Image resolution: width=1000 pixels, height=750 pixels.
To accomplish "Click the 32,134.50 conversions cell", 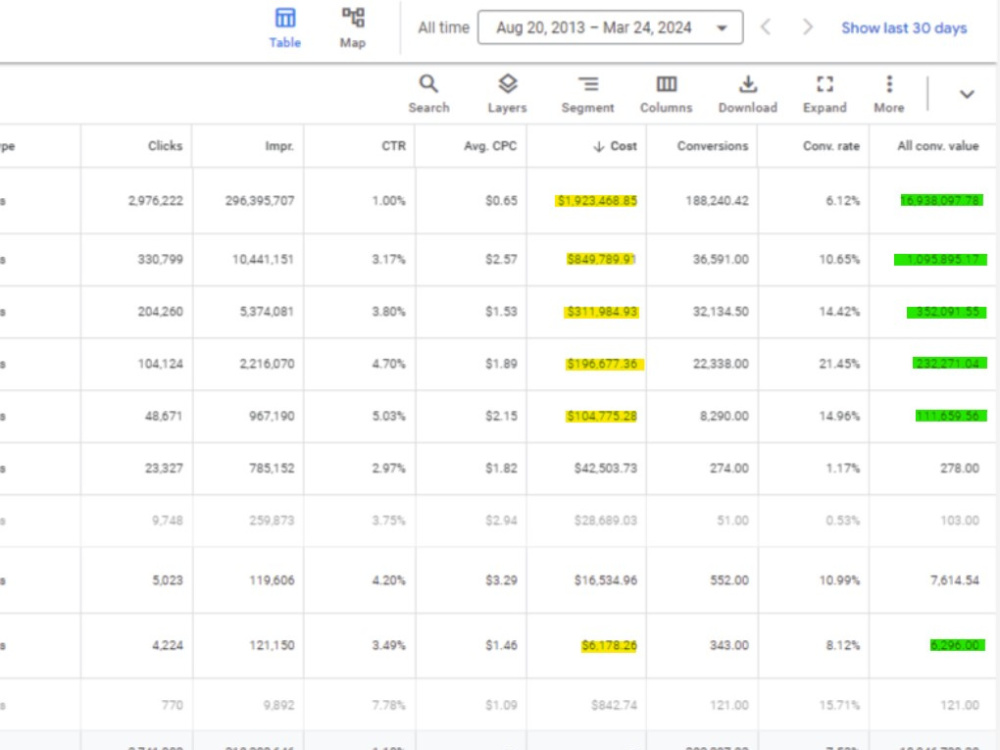I will pos(721,312).
